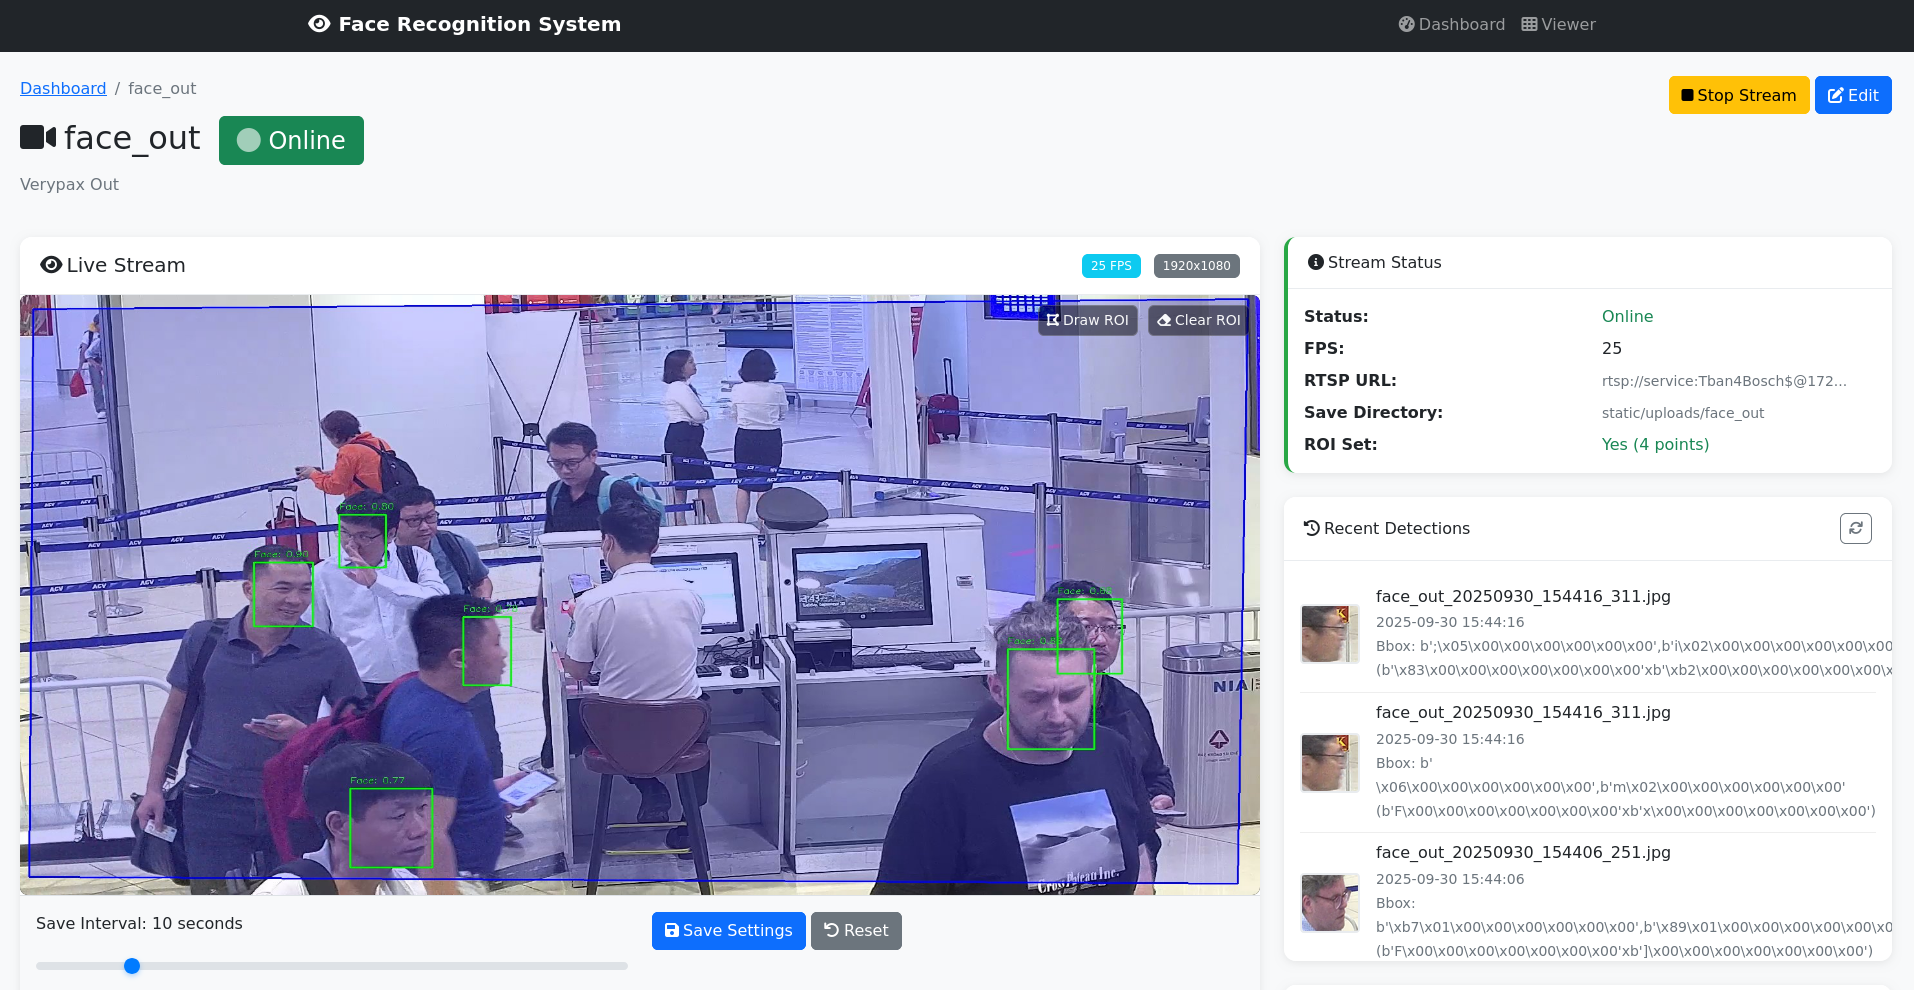Click the history icon beside Recent Detections
Screen dimensions: 1914x990
[1312, 528]
